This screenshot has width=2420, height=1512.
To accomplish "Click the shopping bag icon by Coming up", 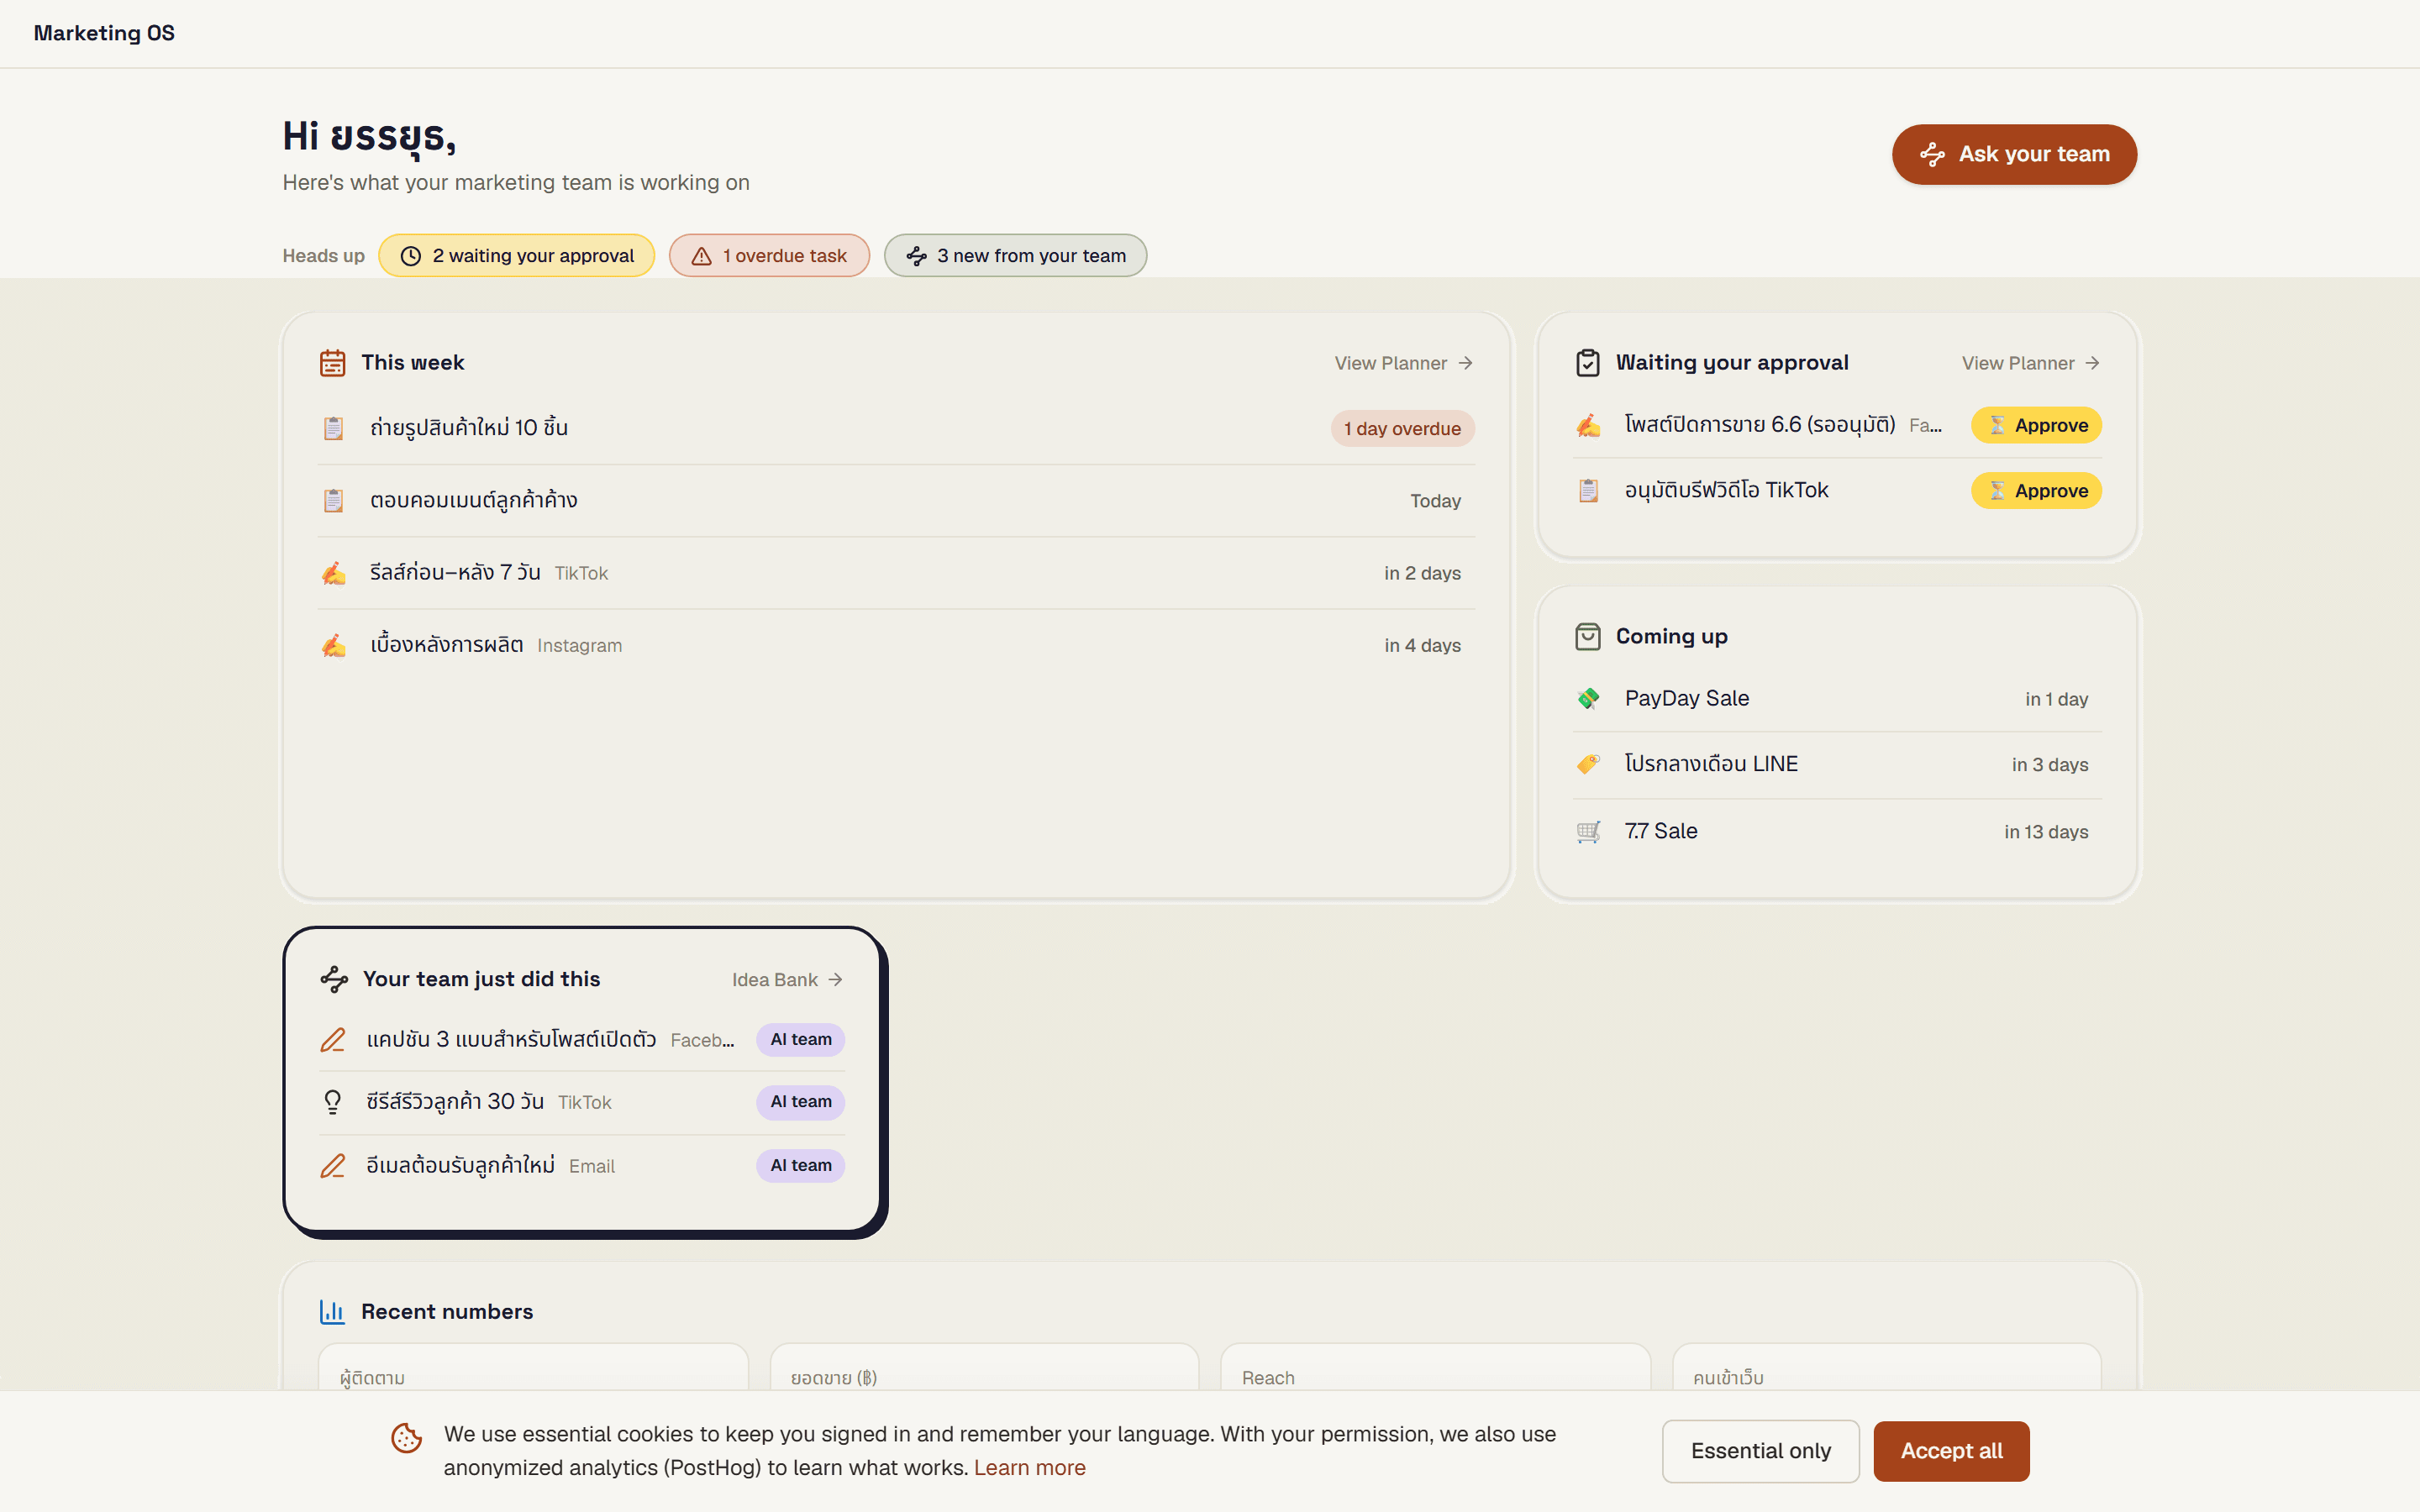I will pos(1587,637).
